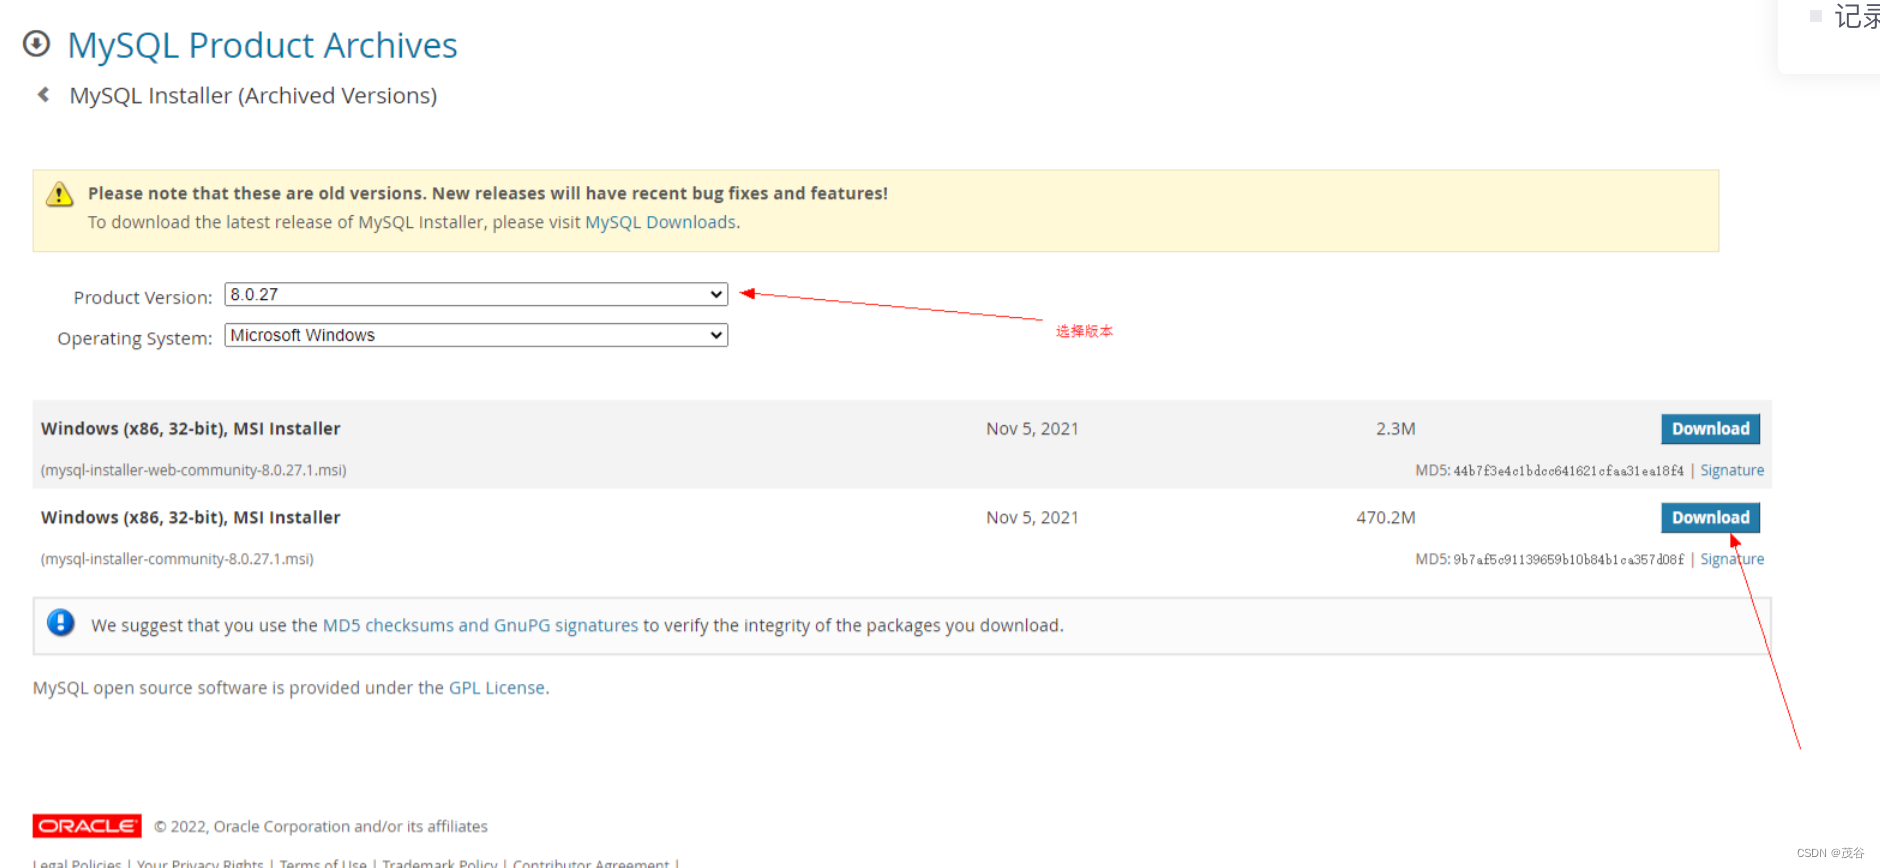Follow the MySQL Downloads link
Image resolution: width=1880 pixels, height=868 pixels.
[x=660, y=222]
